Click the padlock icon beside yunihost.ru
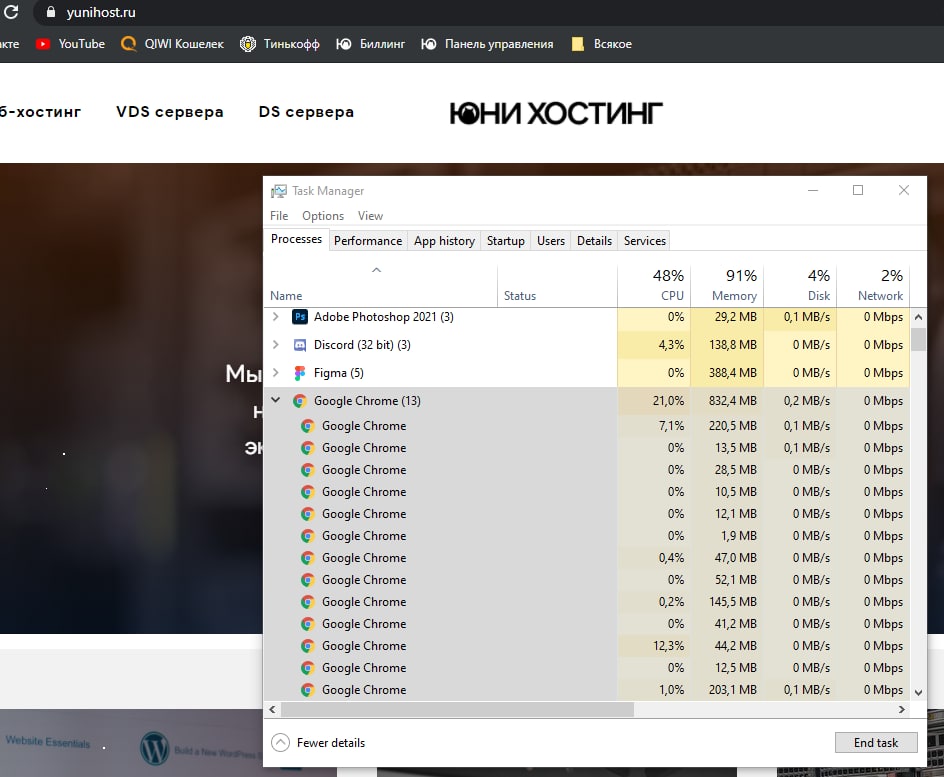The height and width of the screenshot is (777, 944). [x=51, y=12]
